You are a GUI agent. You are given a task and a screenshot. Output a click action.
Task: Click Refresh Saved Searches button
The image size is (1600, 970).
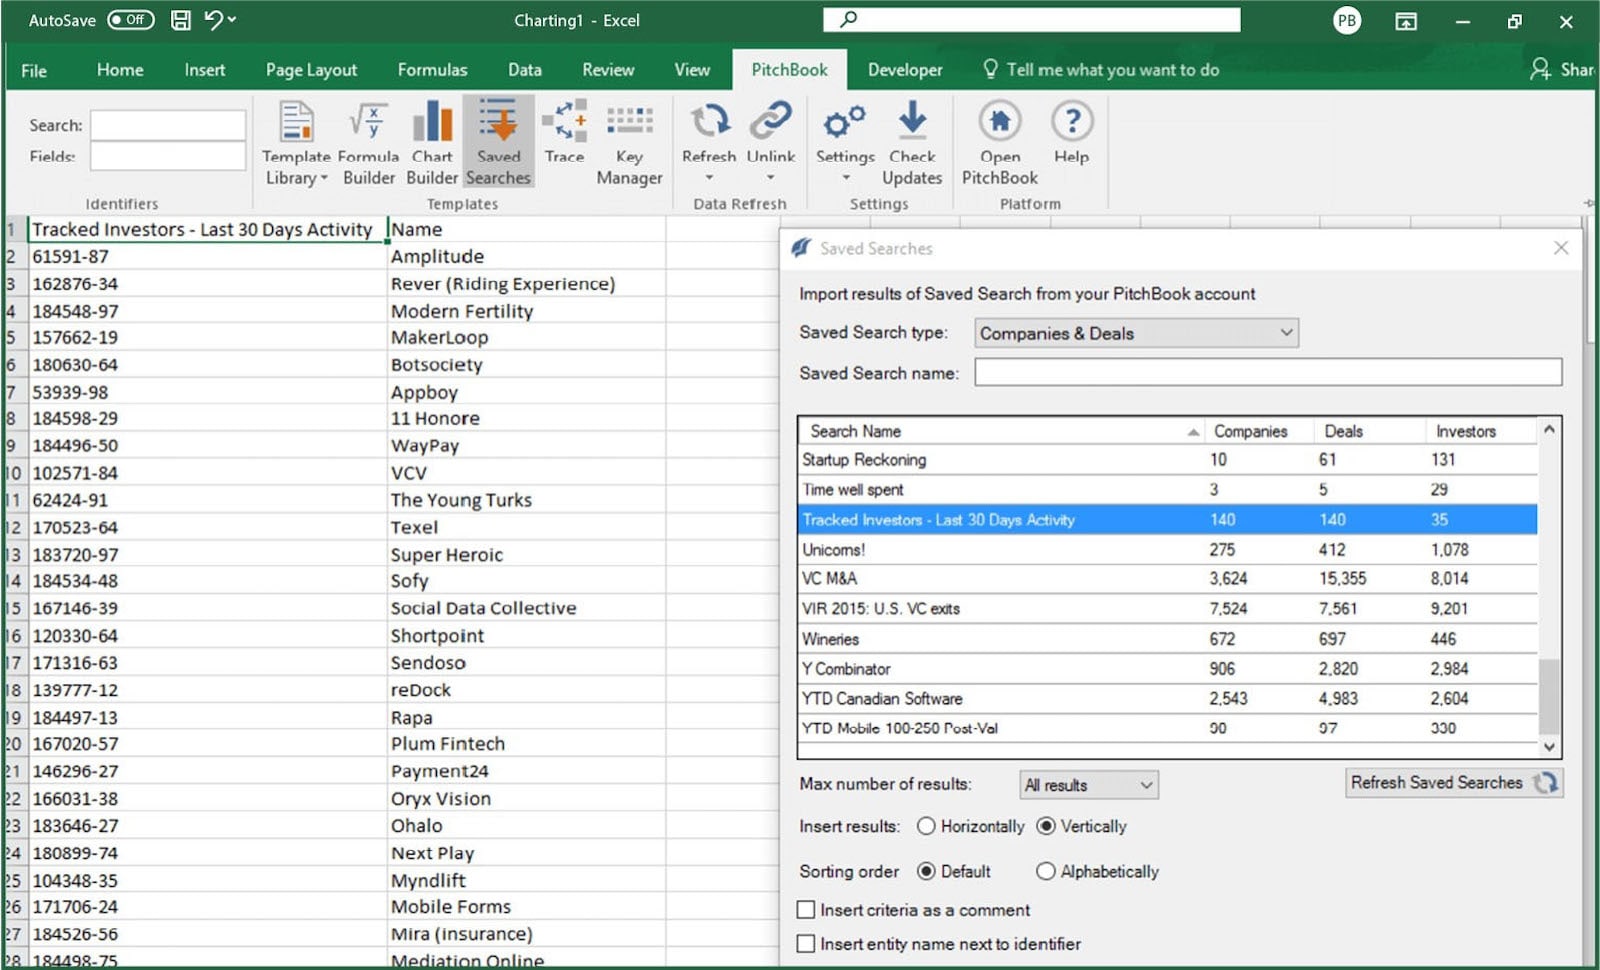(1453, 783)
